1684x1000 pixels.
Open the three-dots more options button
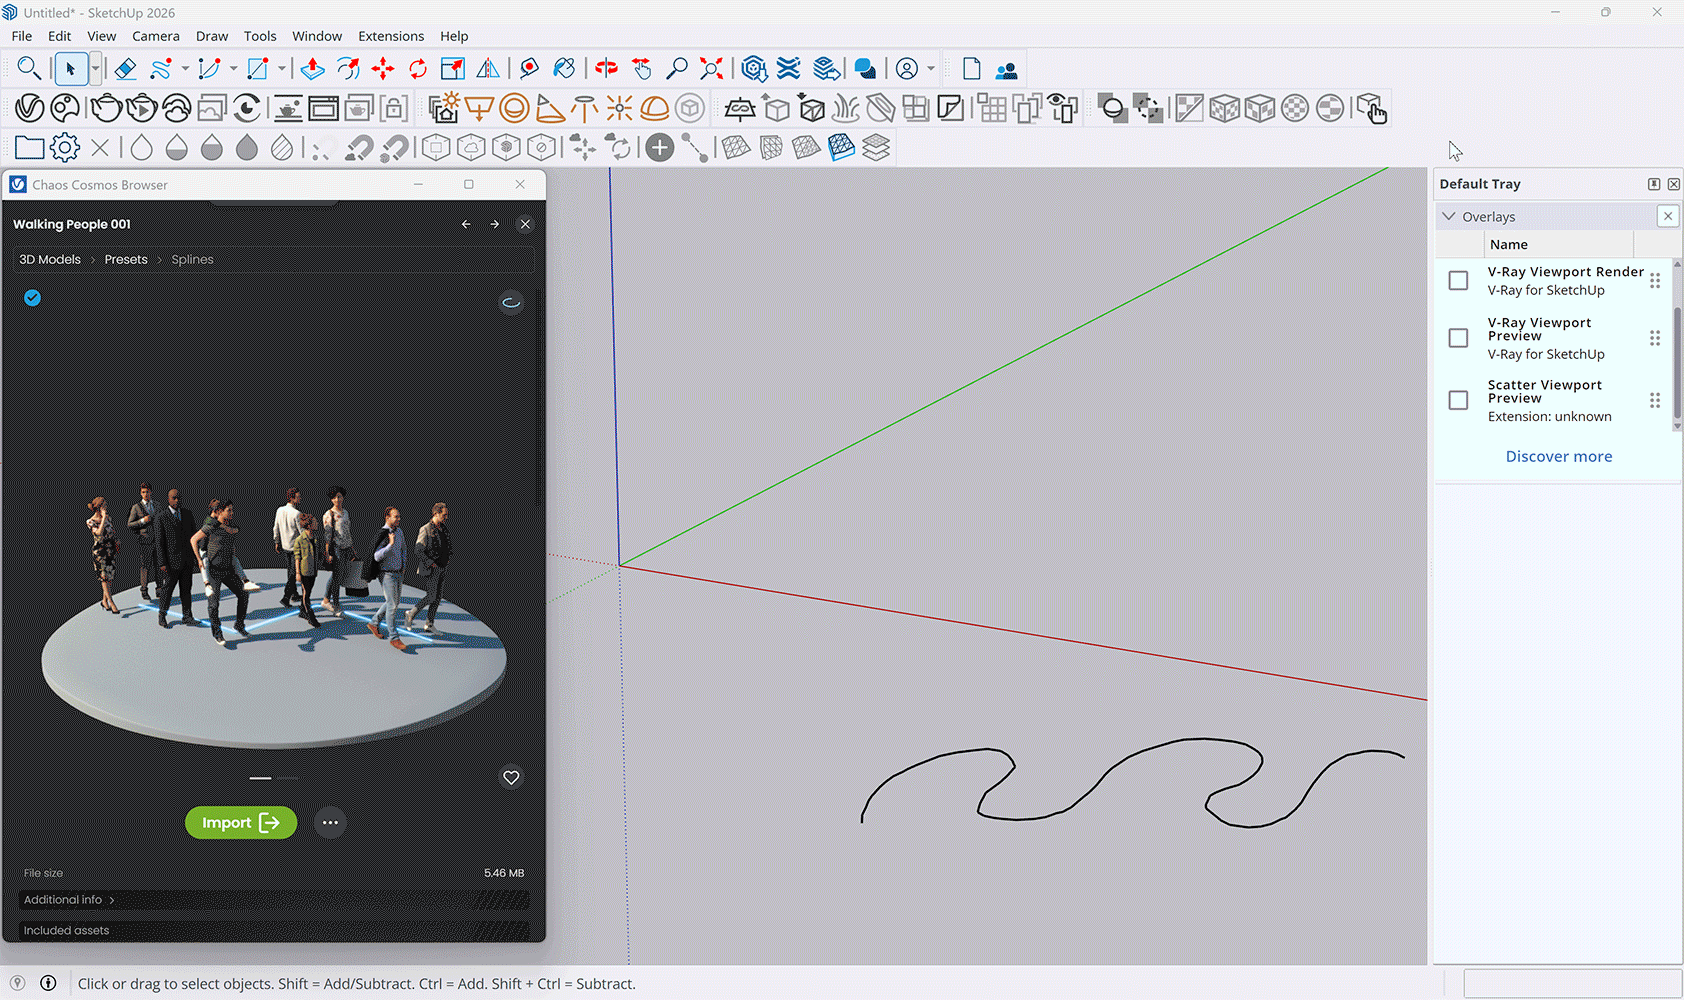pyautogui.click(x=330, y=822)
